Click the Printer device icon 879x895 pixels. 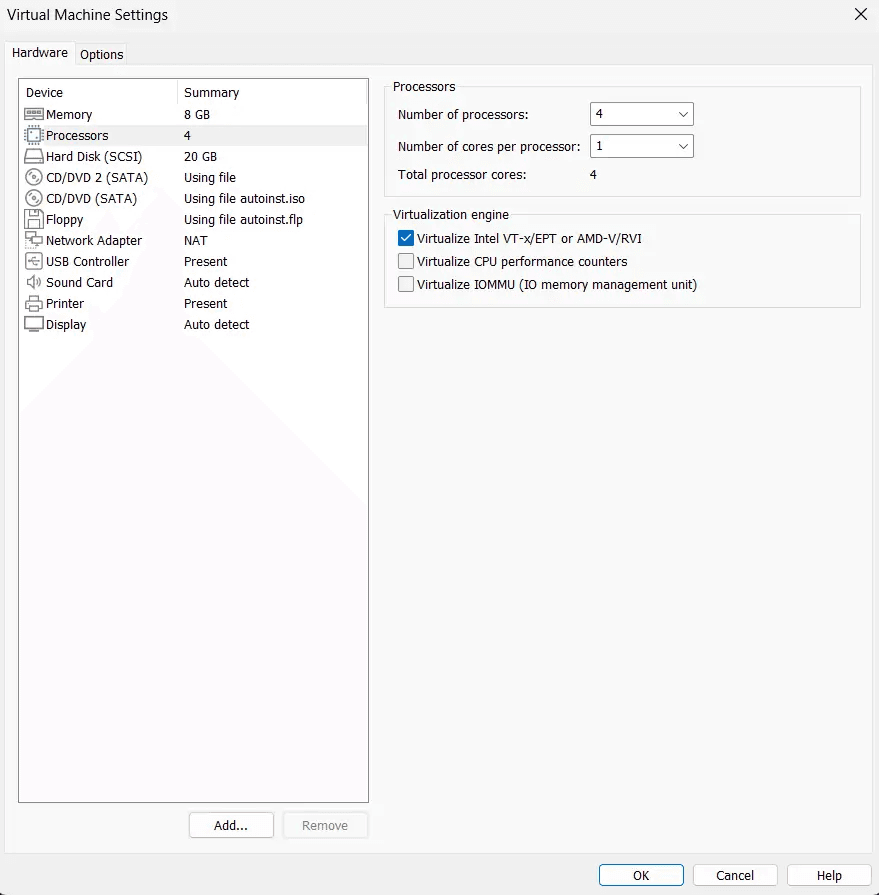34,304
